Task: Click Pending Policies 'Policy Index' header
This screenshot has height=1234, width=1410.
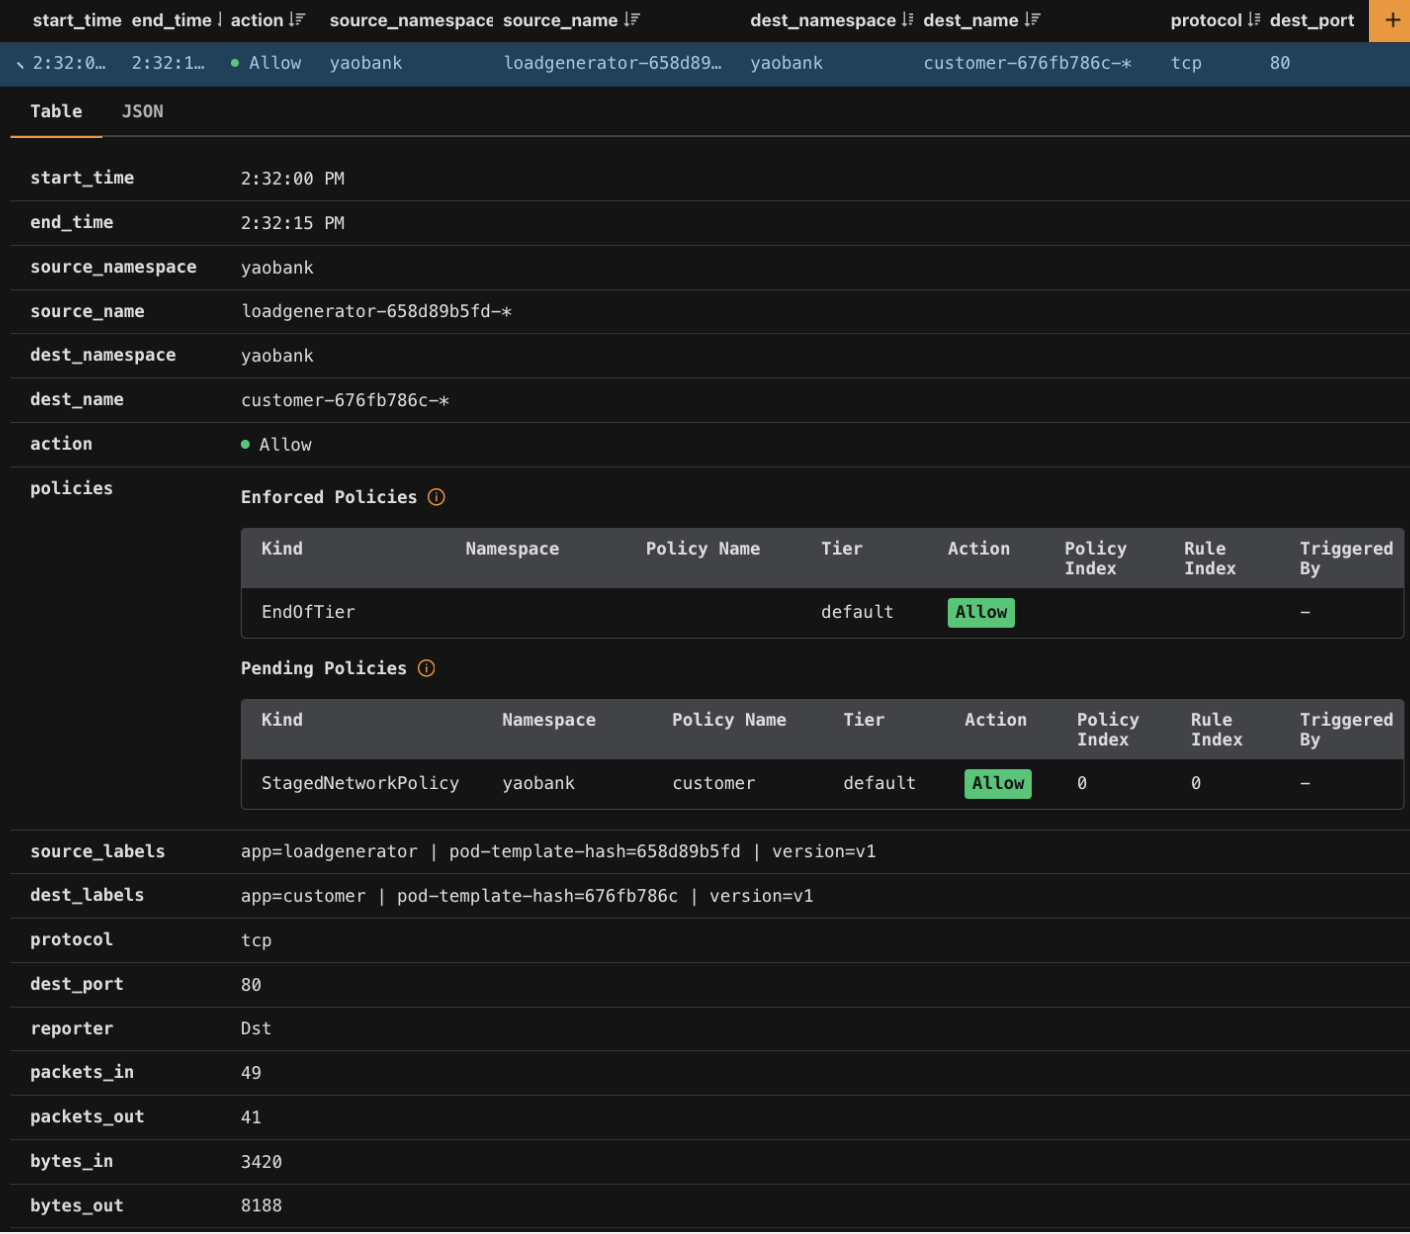Action: pos(1108,729)
